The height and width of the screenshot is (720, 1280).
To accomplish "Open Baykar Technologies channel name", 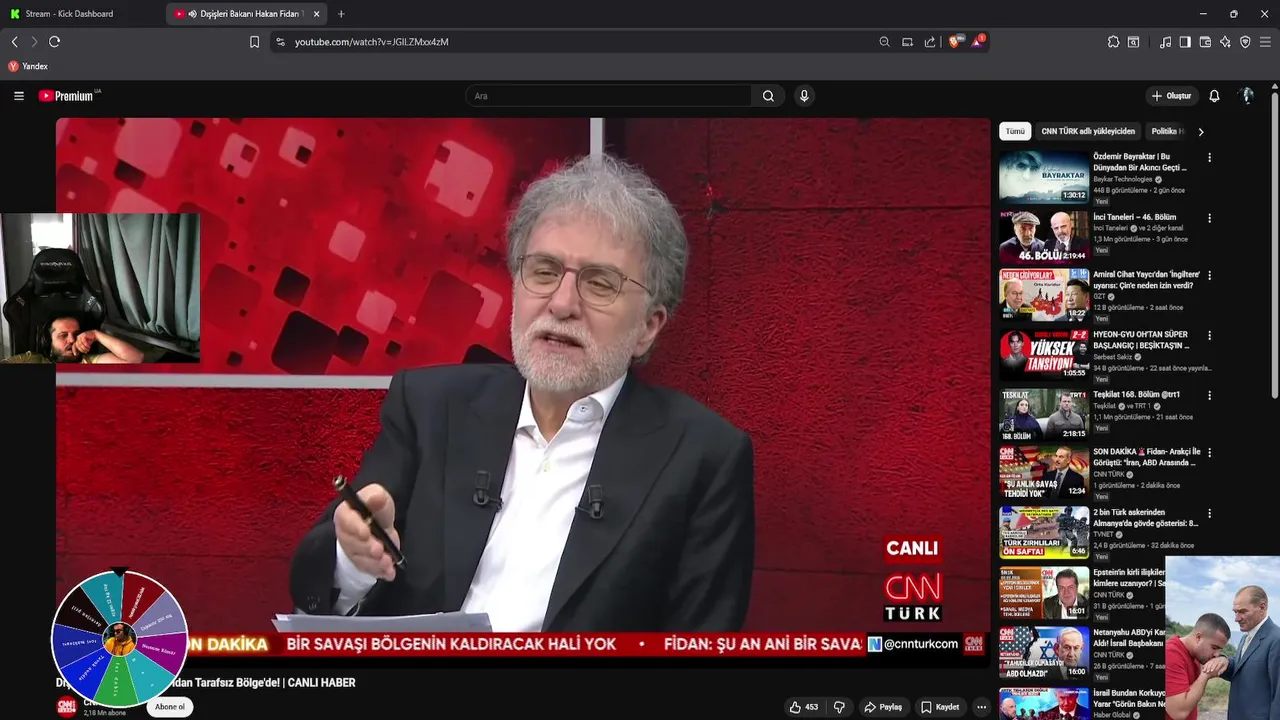I will click(x=1123, y=179).
